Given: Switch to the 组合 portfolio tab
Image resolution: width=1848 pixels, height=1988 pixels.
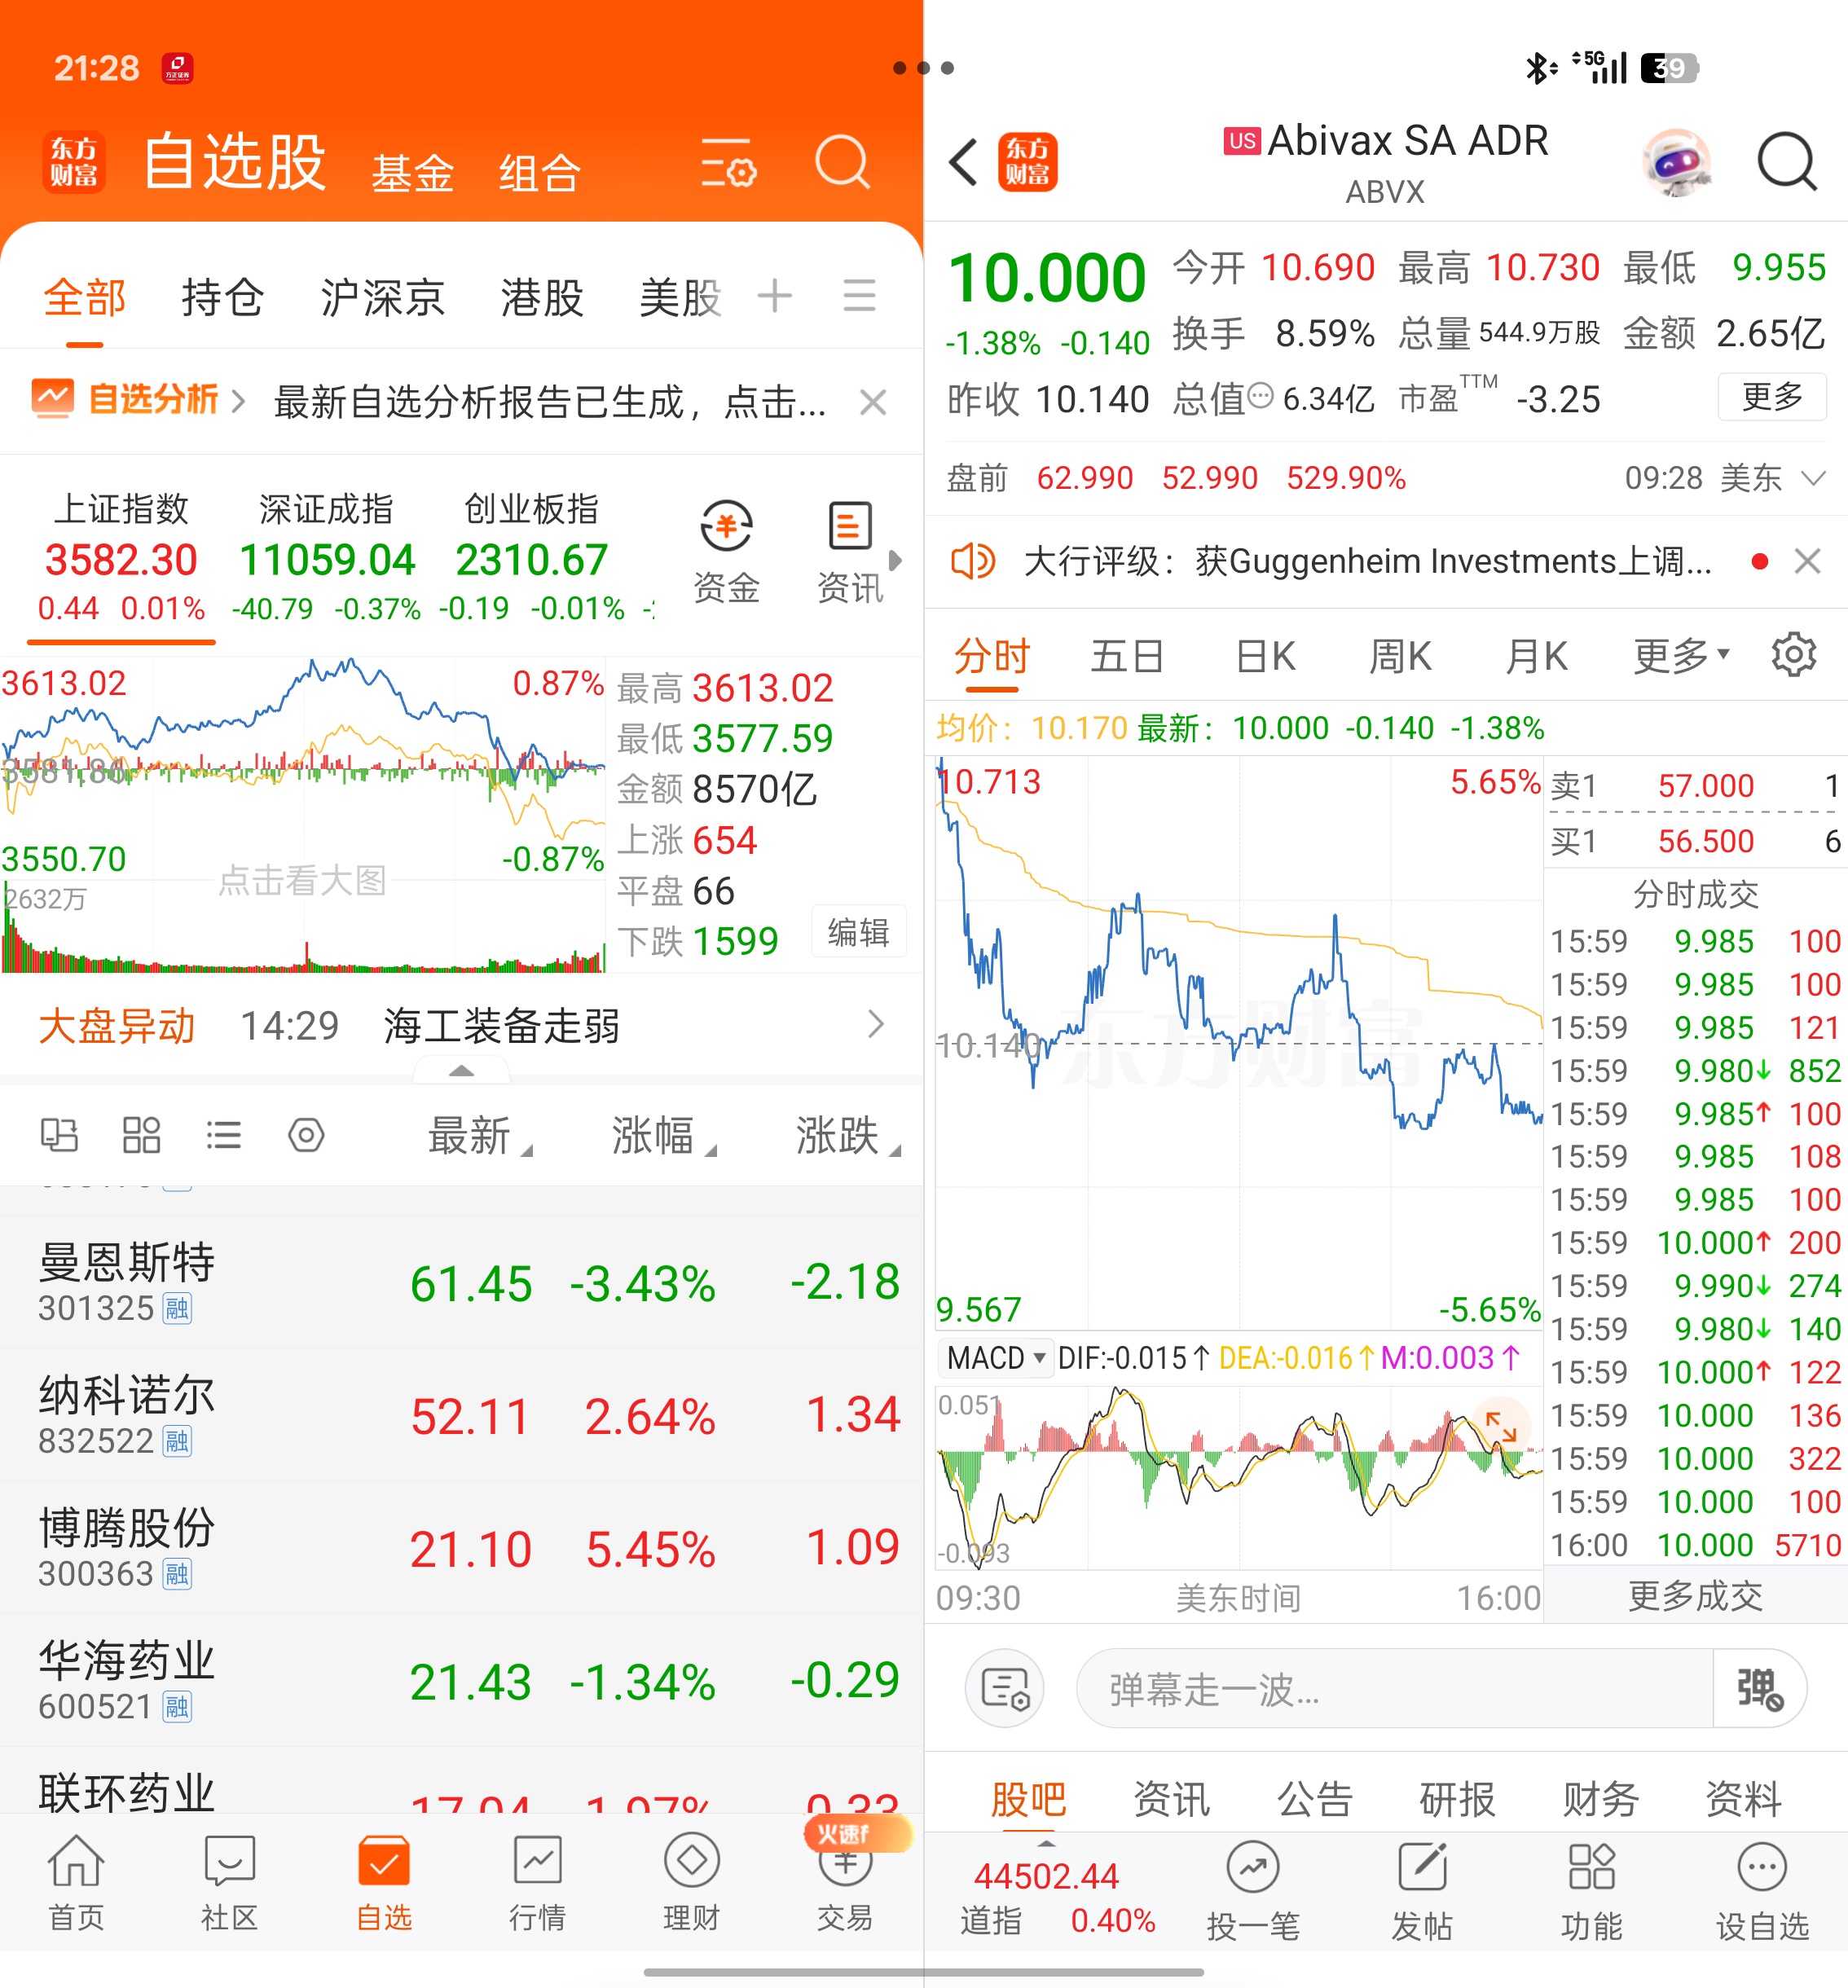Looking at the screenshot, I should (x=539, y=173).
